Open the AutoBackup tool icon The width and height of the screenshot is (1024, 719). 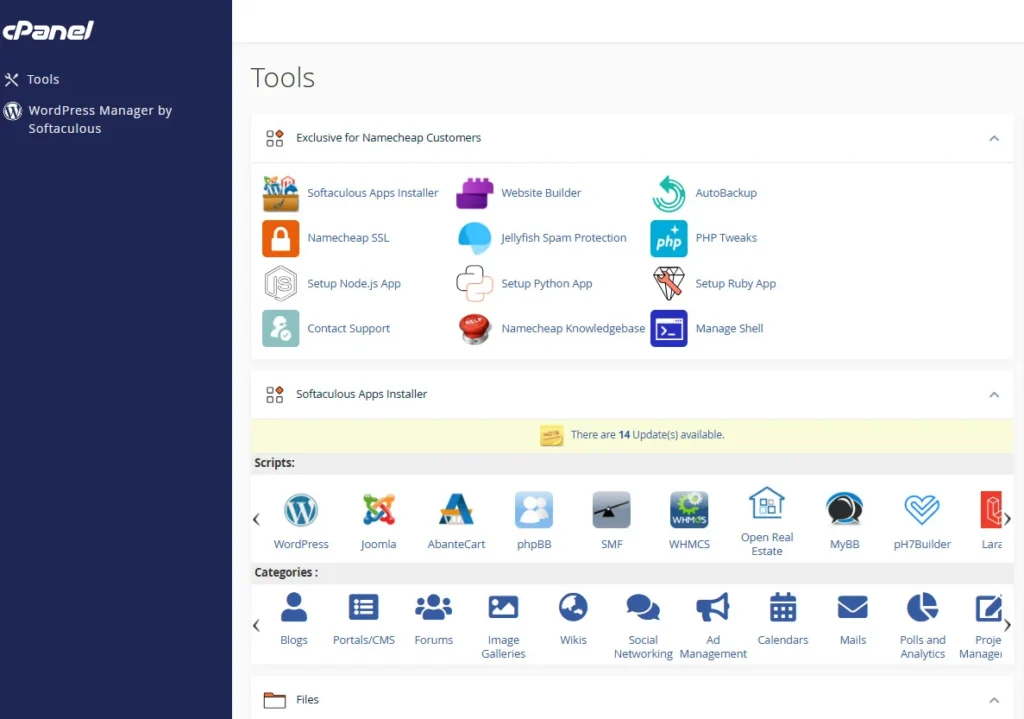click(669, 193)
